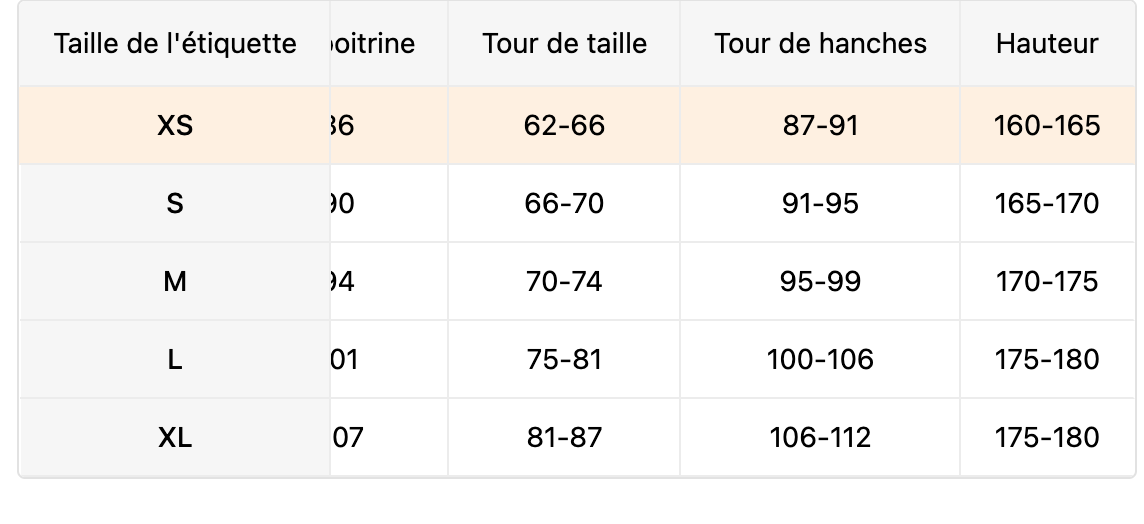
Task: Select the XL size label
Action: pos(175,438)
